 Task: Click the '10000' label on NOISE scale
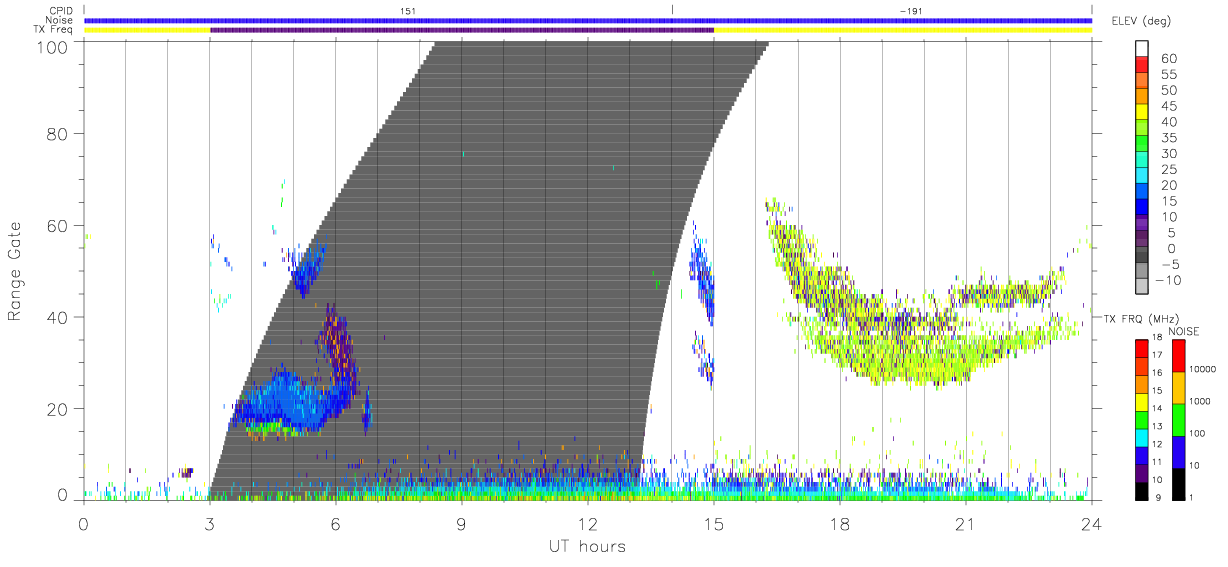click(1203, 371)
